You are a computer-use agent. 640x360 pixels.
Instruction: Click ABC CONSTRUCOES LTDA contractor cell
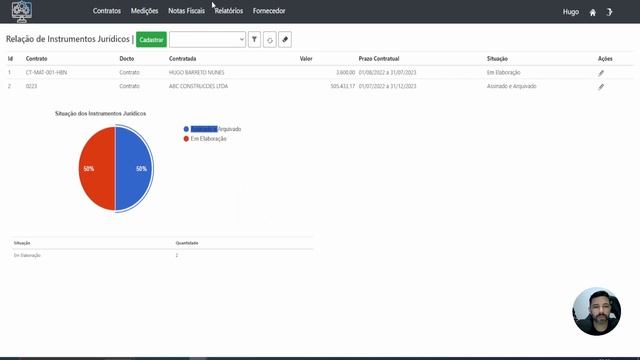[198, 87]
